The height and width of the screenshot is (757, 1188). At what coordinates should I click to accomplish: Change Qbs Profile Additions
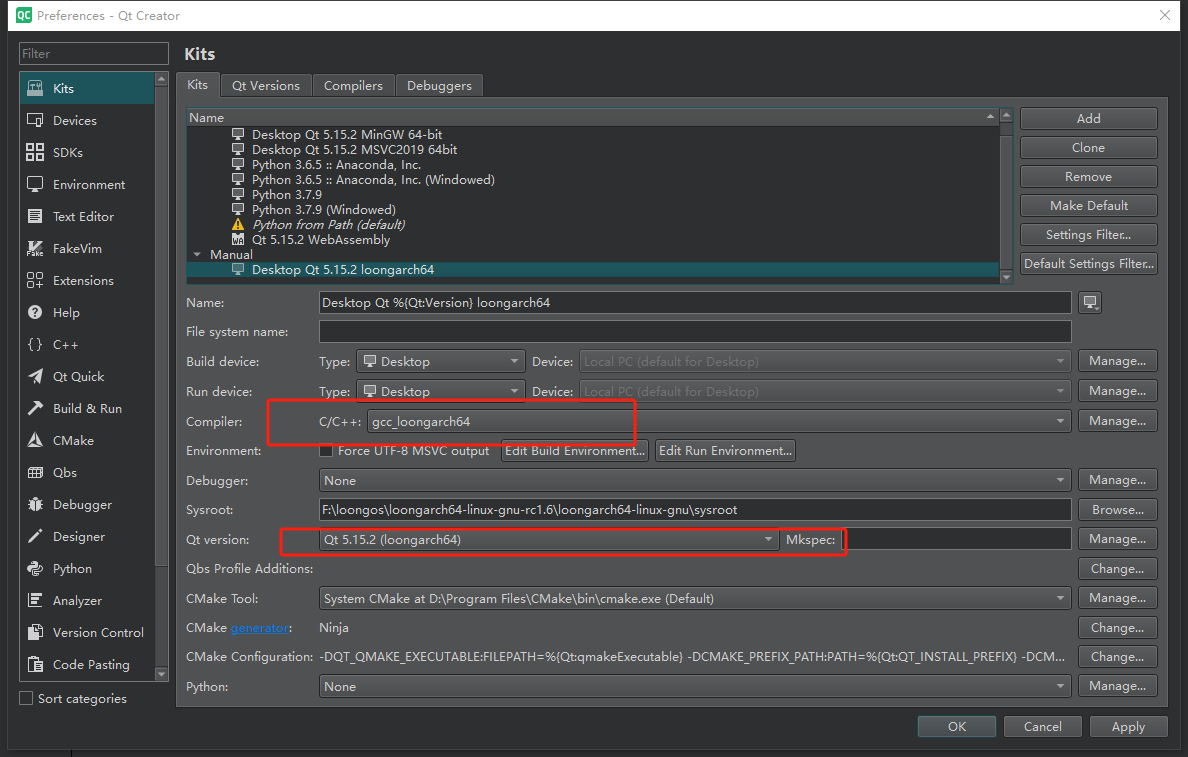coord(1118,569)
